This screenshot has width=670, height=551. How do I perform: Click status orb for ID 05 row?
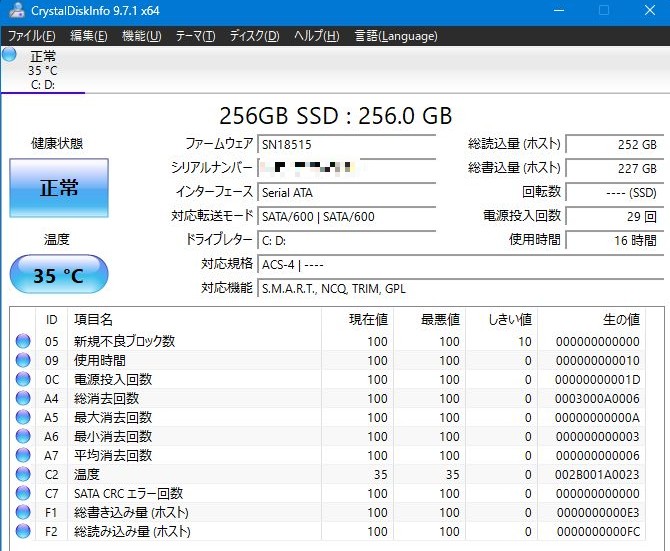click(x=23, y=341)
